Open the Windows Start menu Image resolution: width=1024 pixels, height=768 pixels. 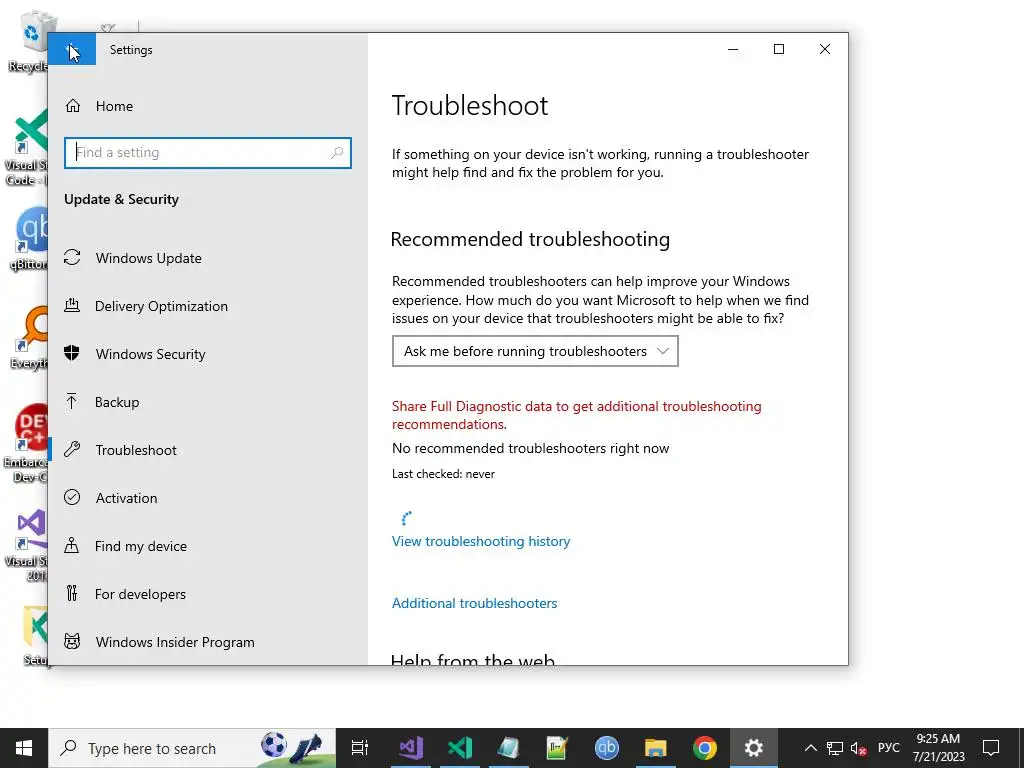point(24,748)
